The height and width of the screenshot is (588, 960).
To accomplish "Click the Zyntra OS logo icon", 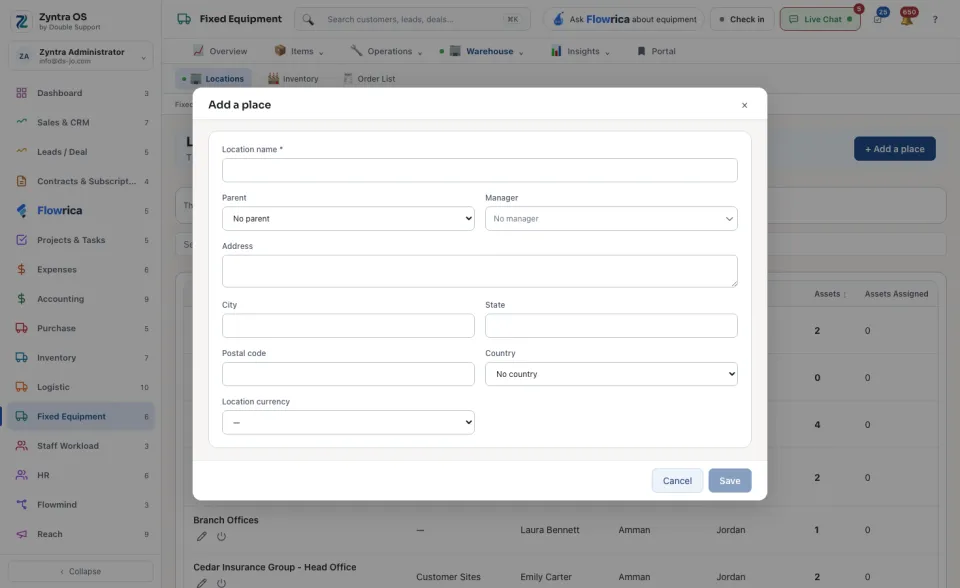I will [21, 21].
